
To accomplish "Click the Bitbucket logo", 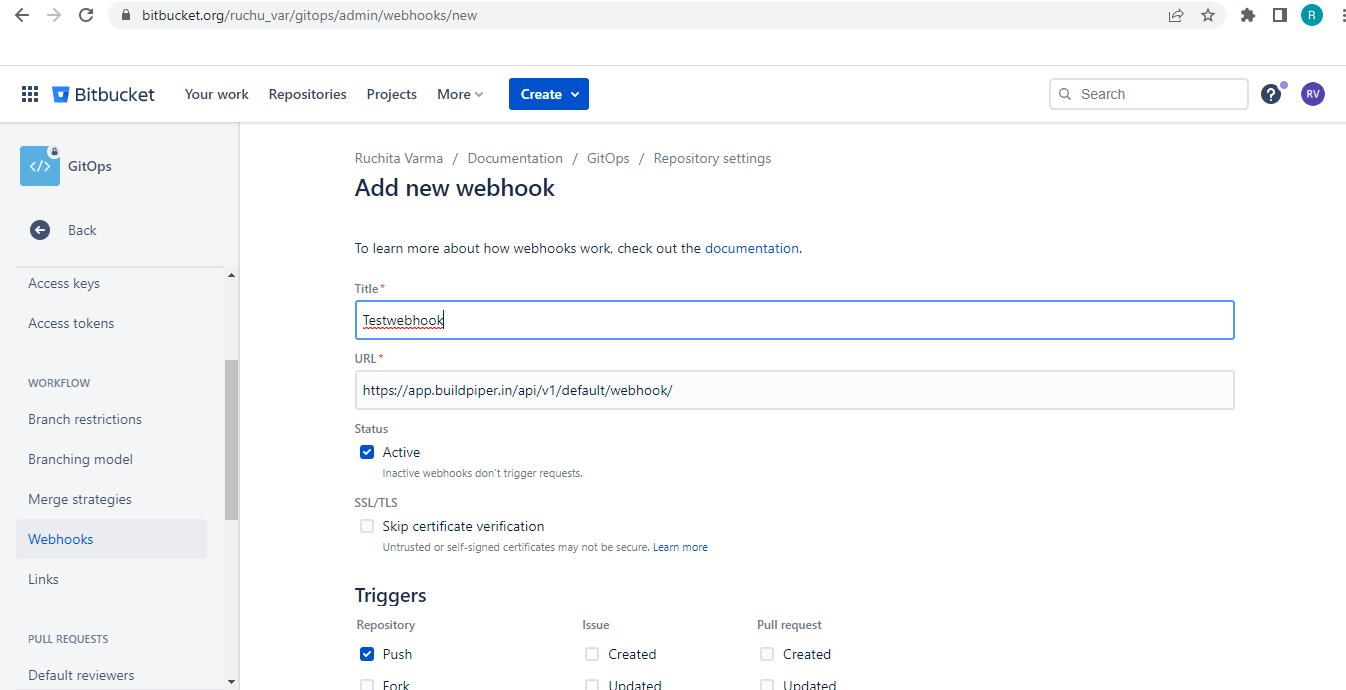I will point(104,94).
